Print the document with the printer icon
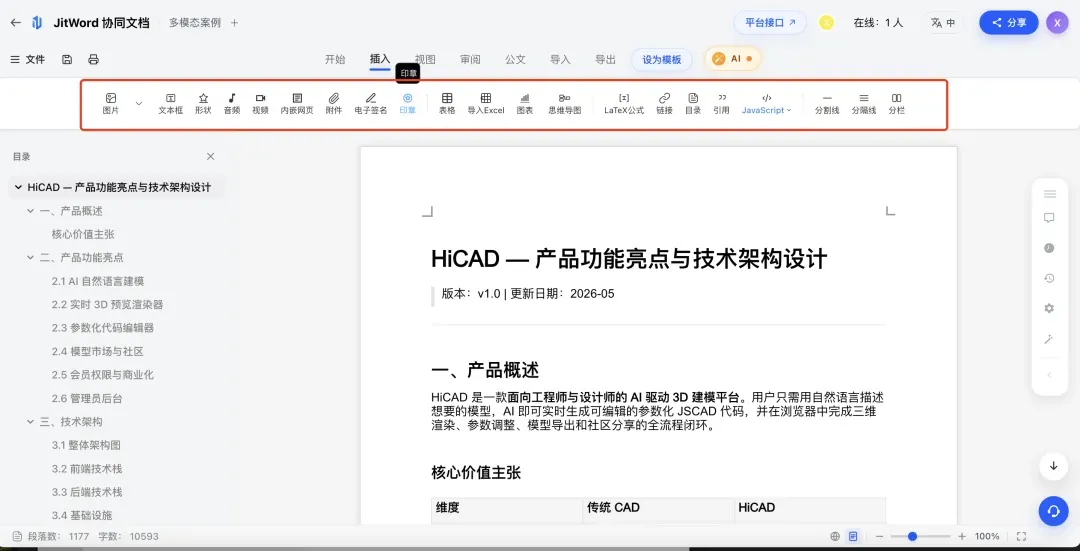This screenshot has width=1080, height=551. tap(94, 59)
